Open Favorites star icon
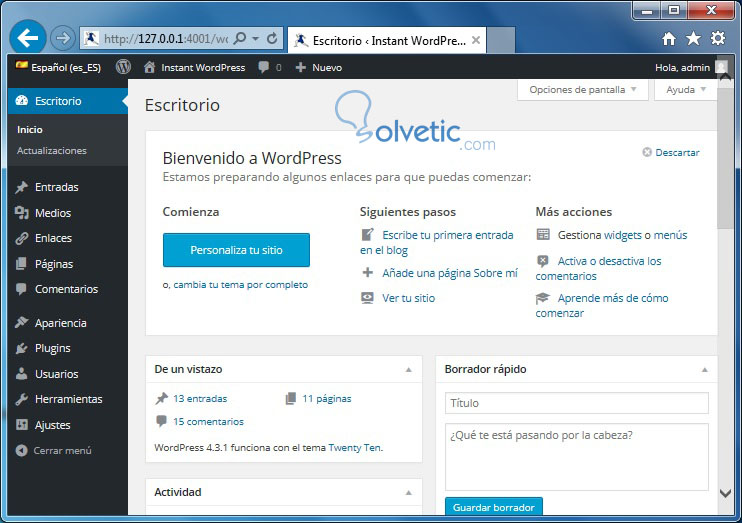Screen dimensions: 742x523 click(x=693, y=38)
